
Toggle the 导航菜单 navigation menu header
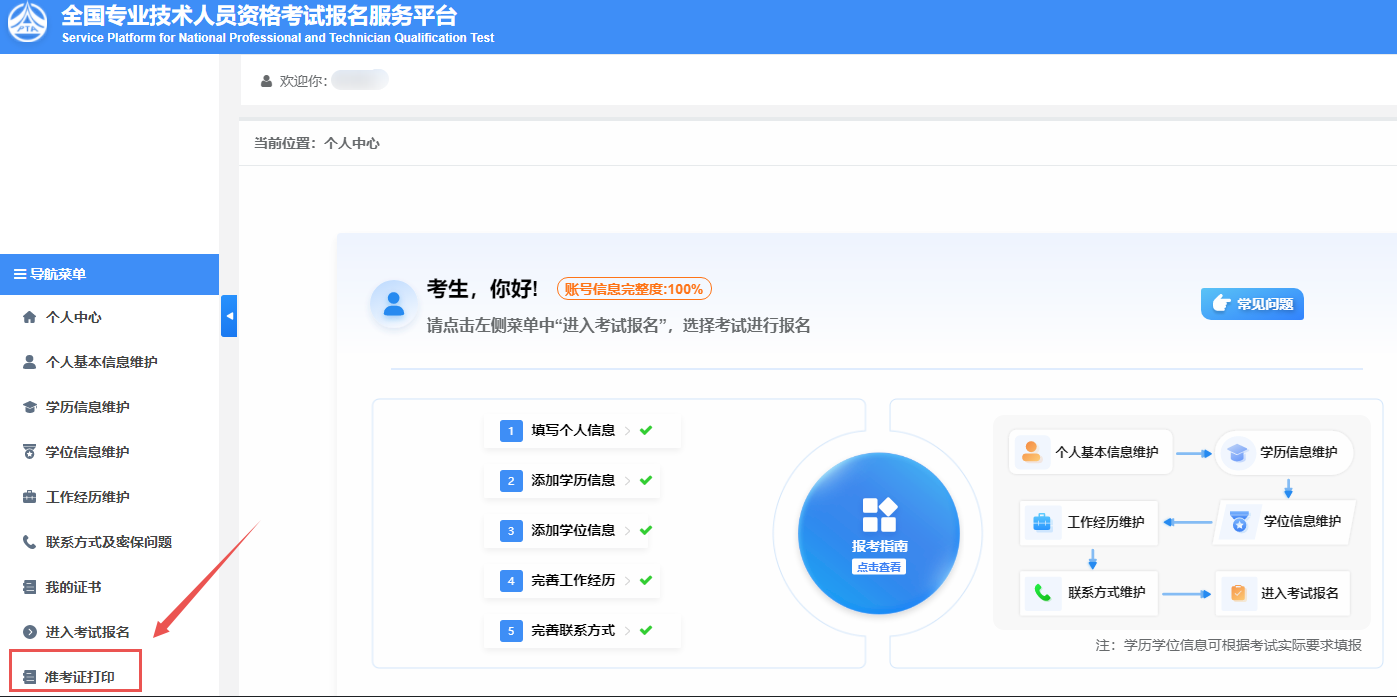[x=109, y=274]
